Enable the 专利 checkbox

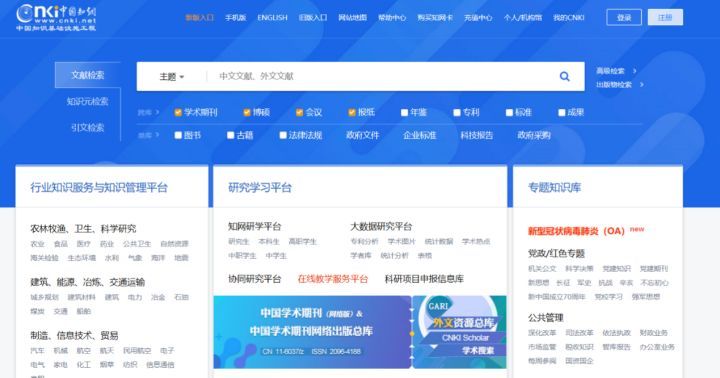tap(457, 113)
